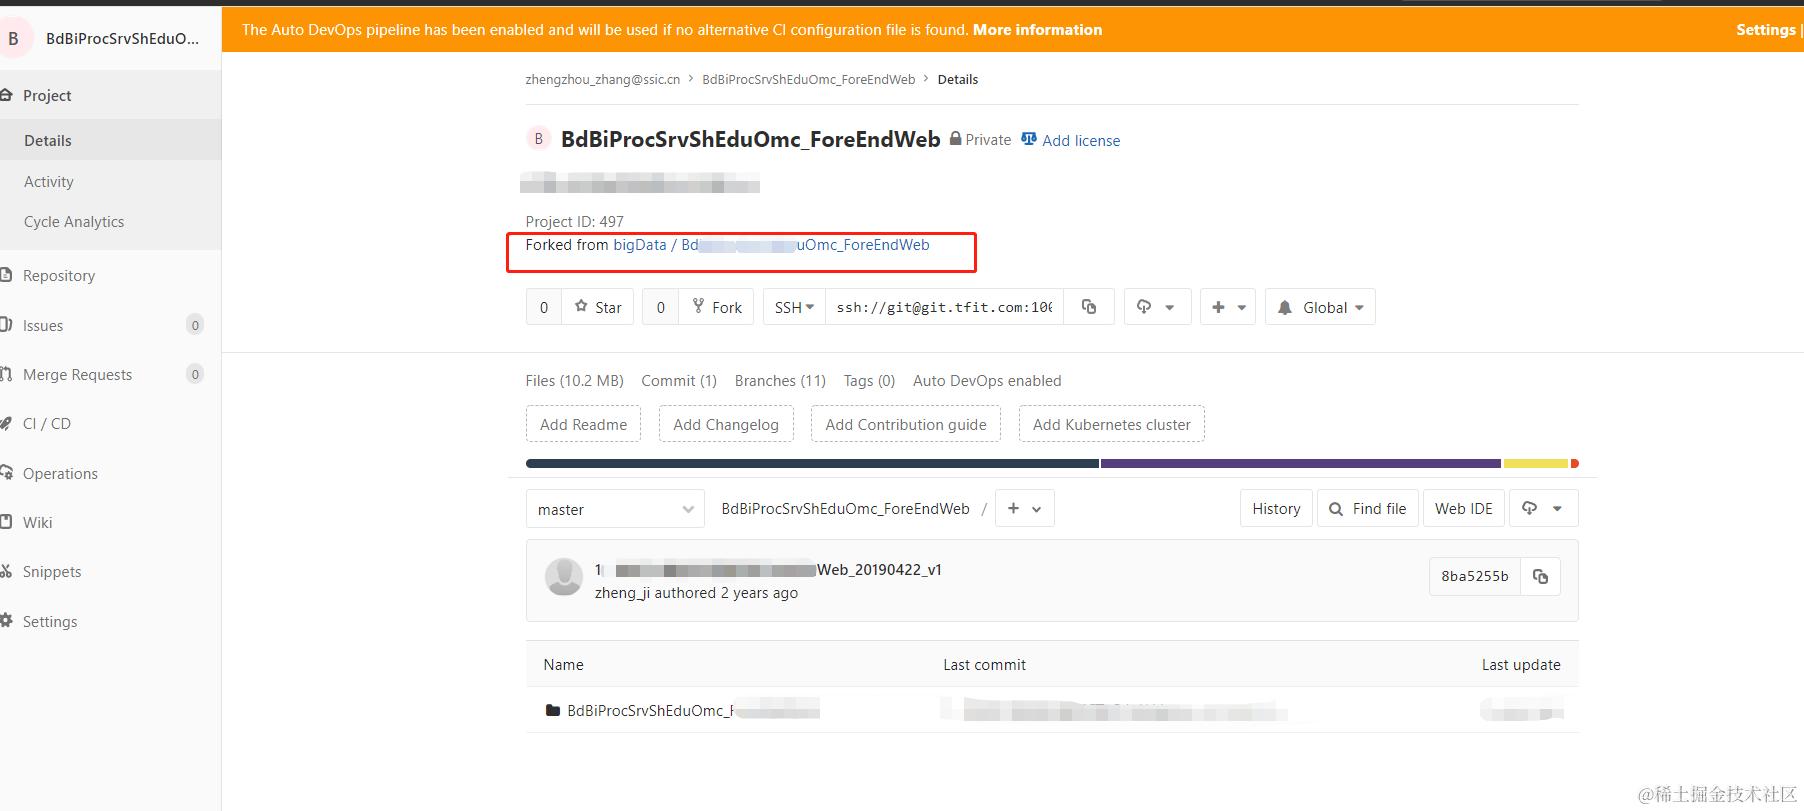Open the Web IDE button

1463,508
